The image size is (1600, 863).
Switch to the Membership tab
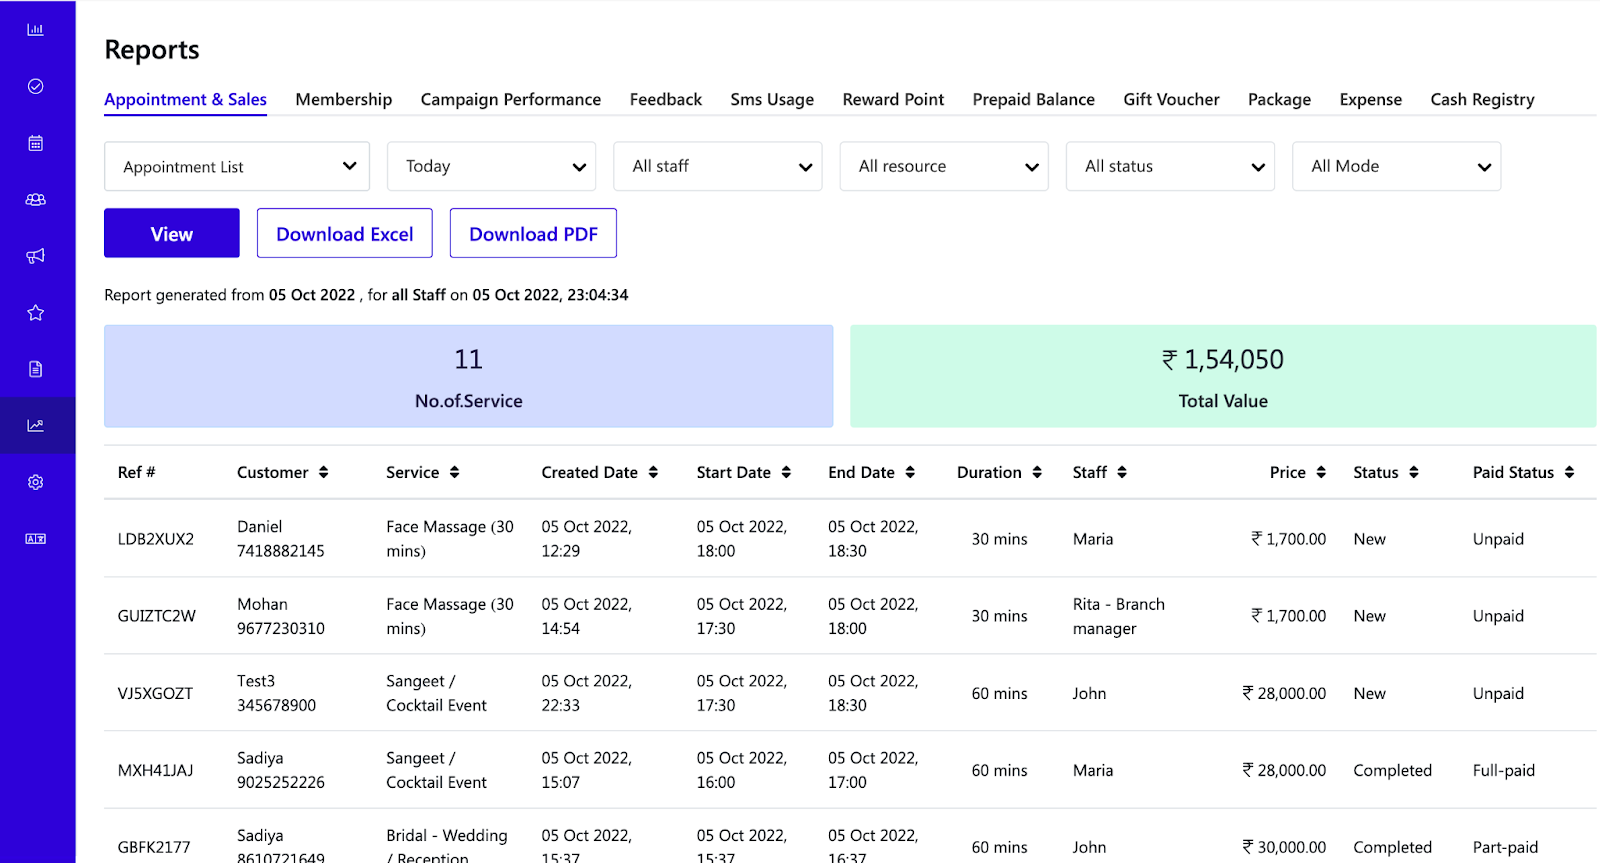(x=344, y=99)
